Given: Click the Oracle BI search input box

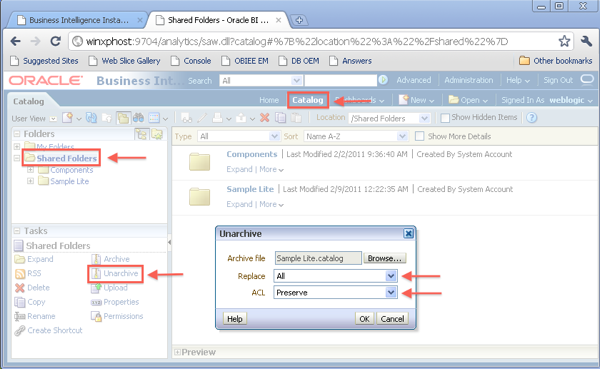Looking at the screenshot, I should point(340,80).
